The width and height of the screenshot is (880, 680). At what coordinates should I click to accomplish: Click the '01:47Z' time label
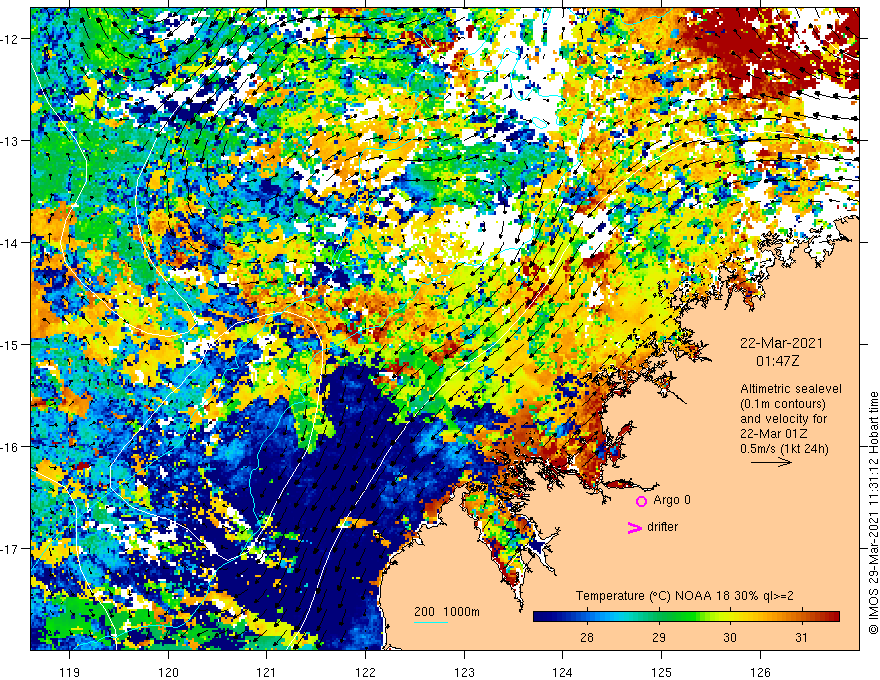coord(777,361)
